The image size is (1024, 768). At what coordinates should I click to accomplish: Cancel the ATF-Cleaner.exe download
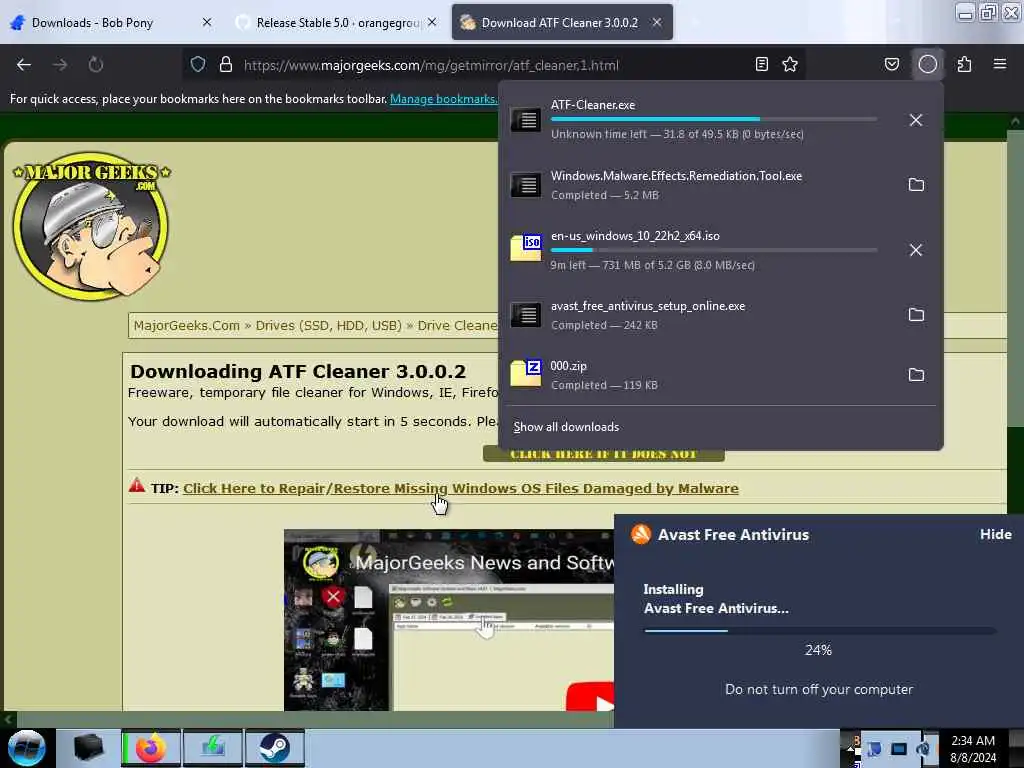pos(916,120)
